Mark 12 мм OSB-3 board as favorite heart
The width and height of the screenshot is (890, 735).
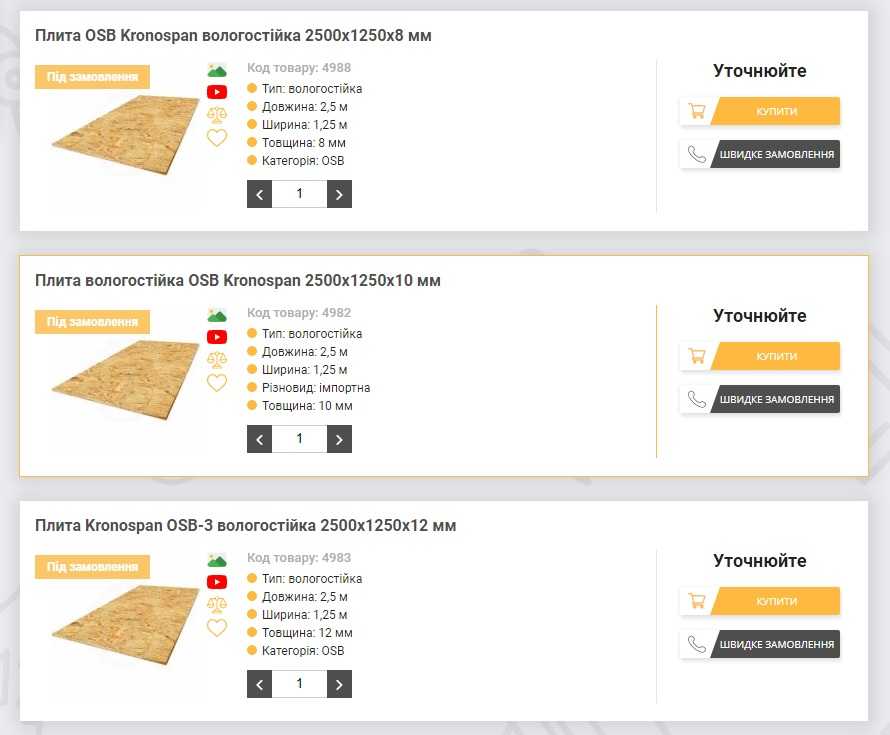click(x=217, y=628)
